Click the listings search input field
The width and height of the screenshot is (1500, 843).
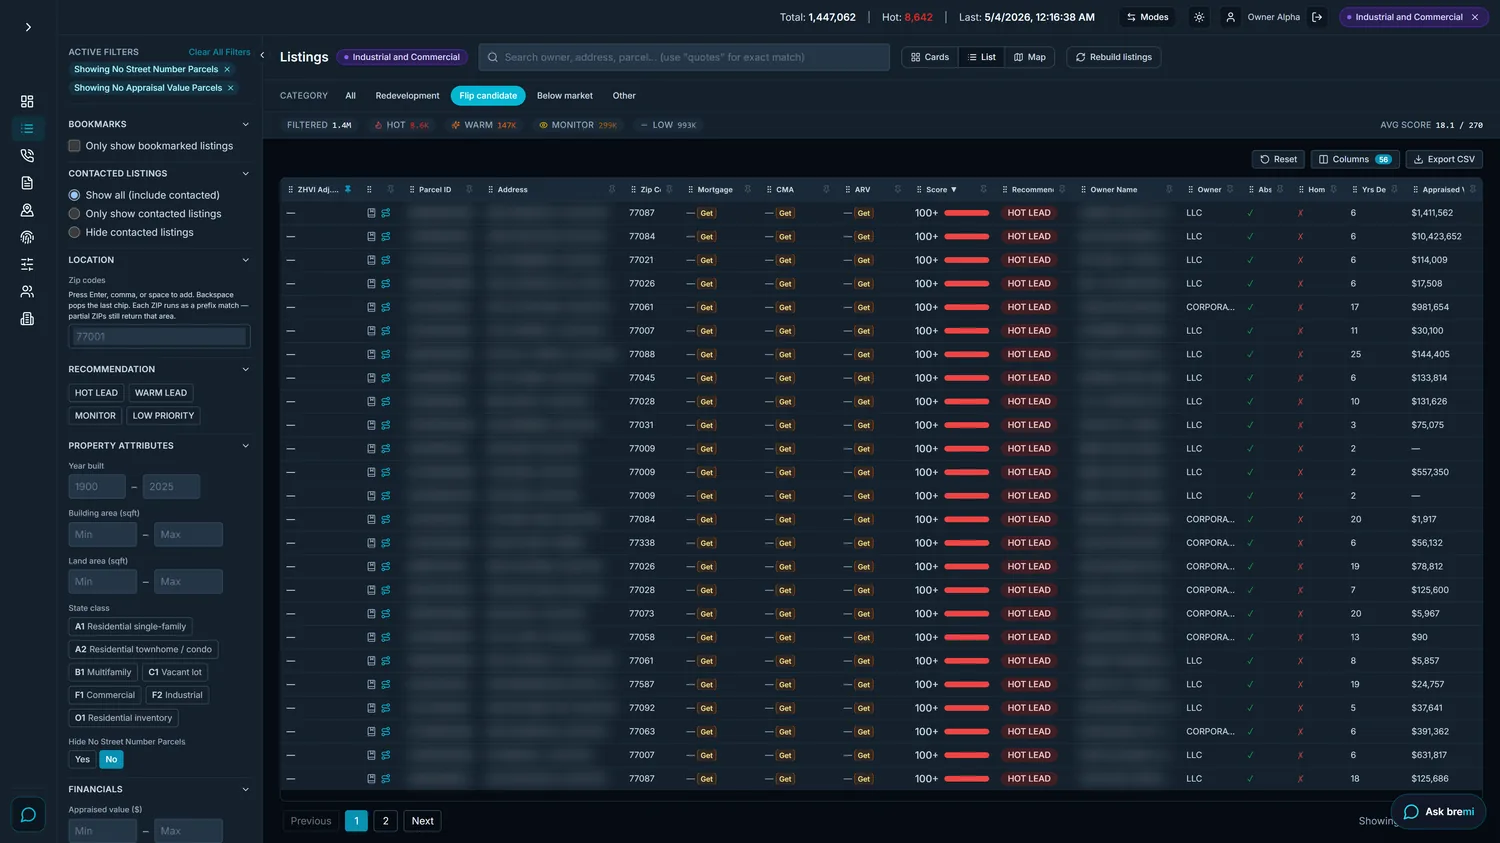pyautogui.click(x=684, y=57)
